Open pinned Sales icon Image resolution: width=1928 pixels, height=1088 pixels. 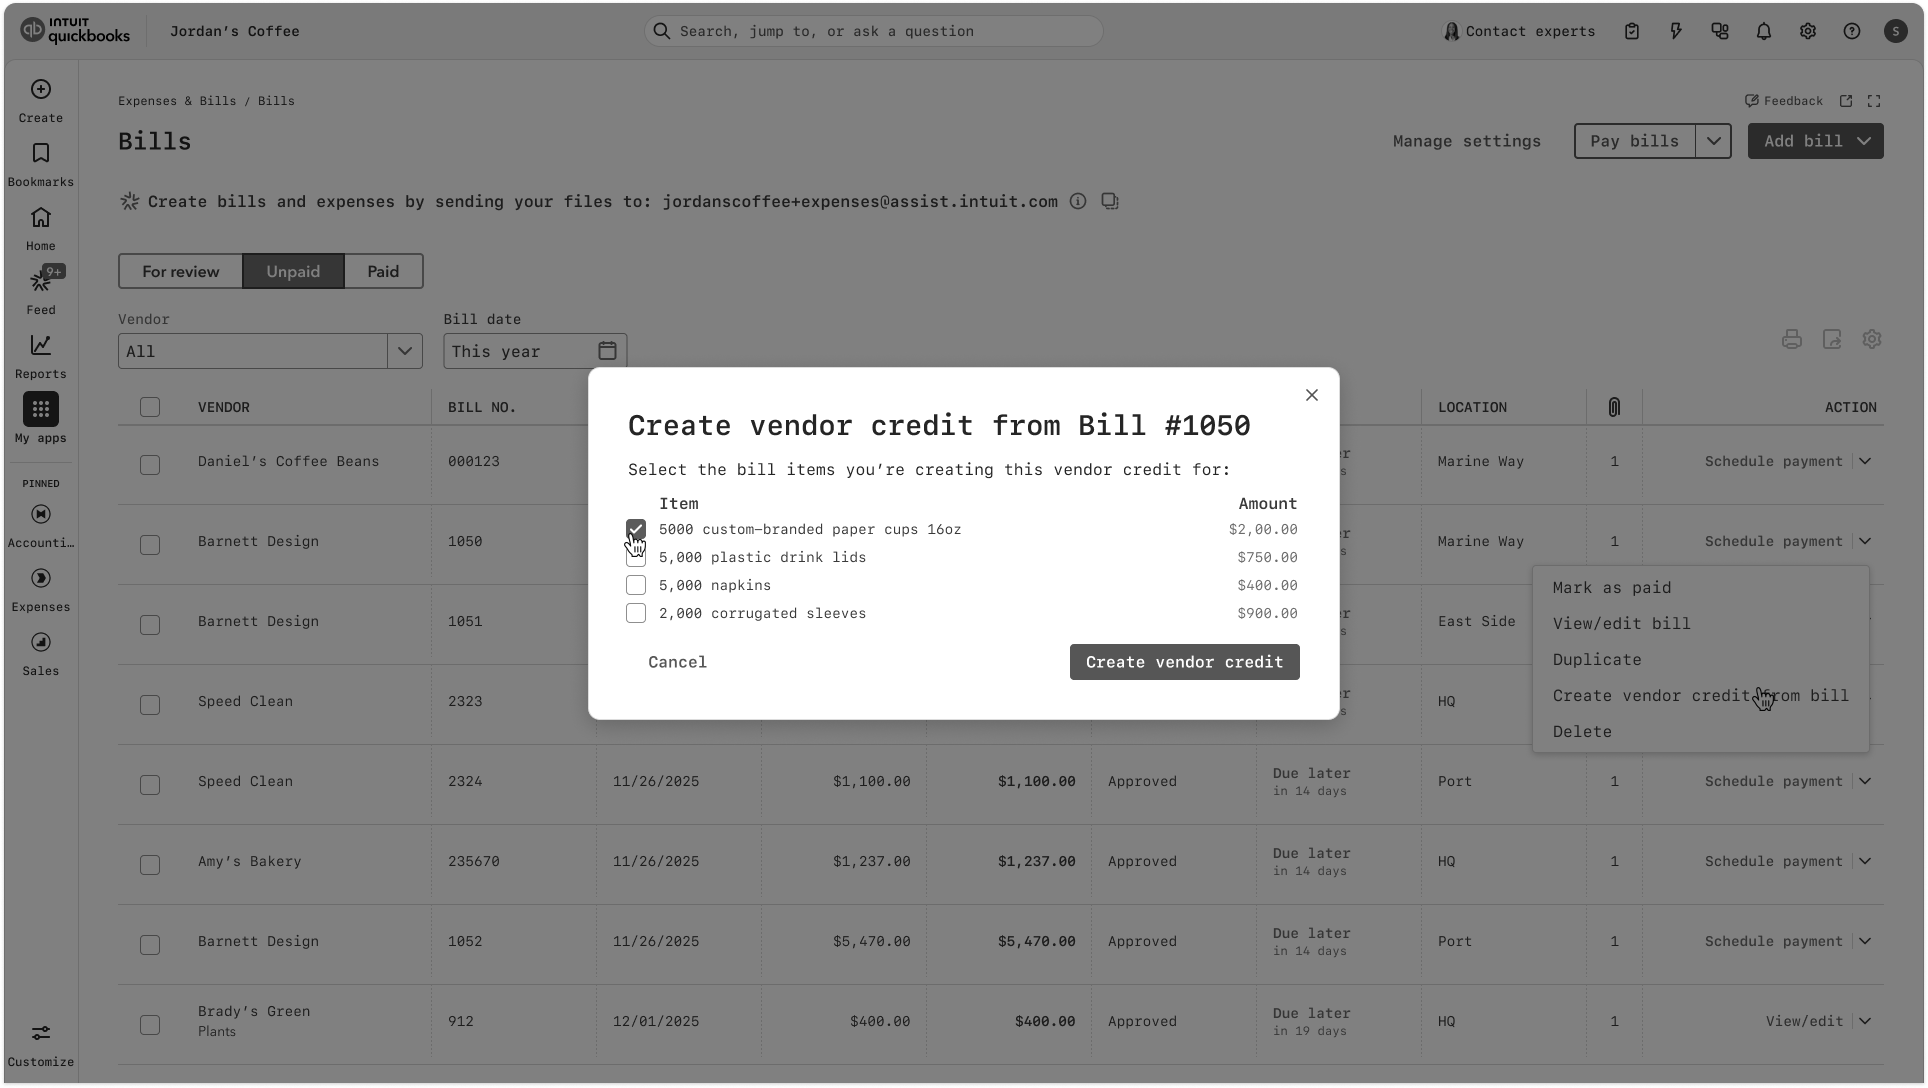[x=41, y=642]
